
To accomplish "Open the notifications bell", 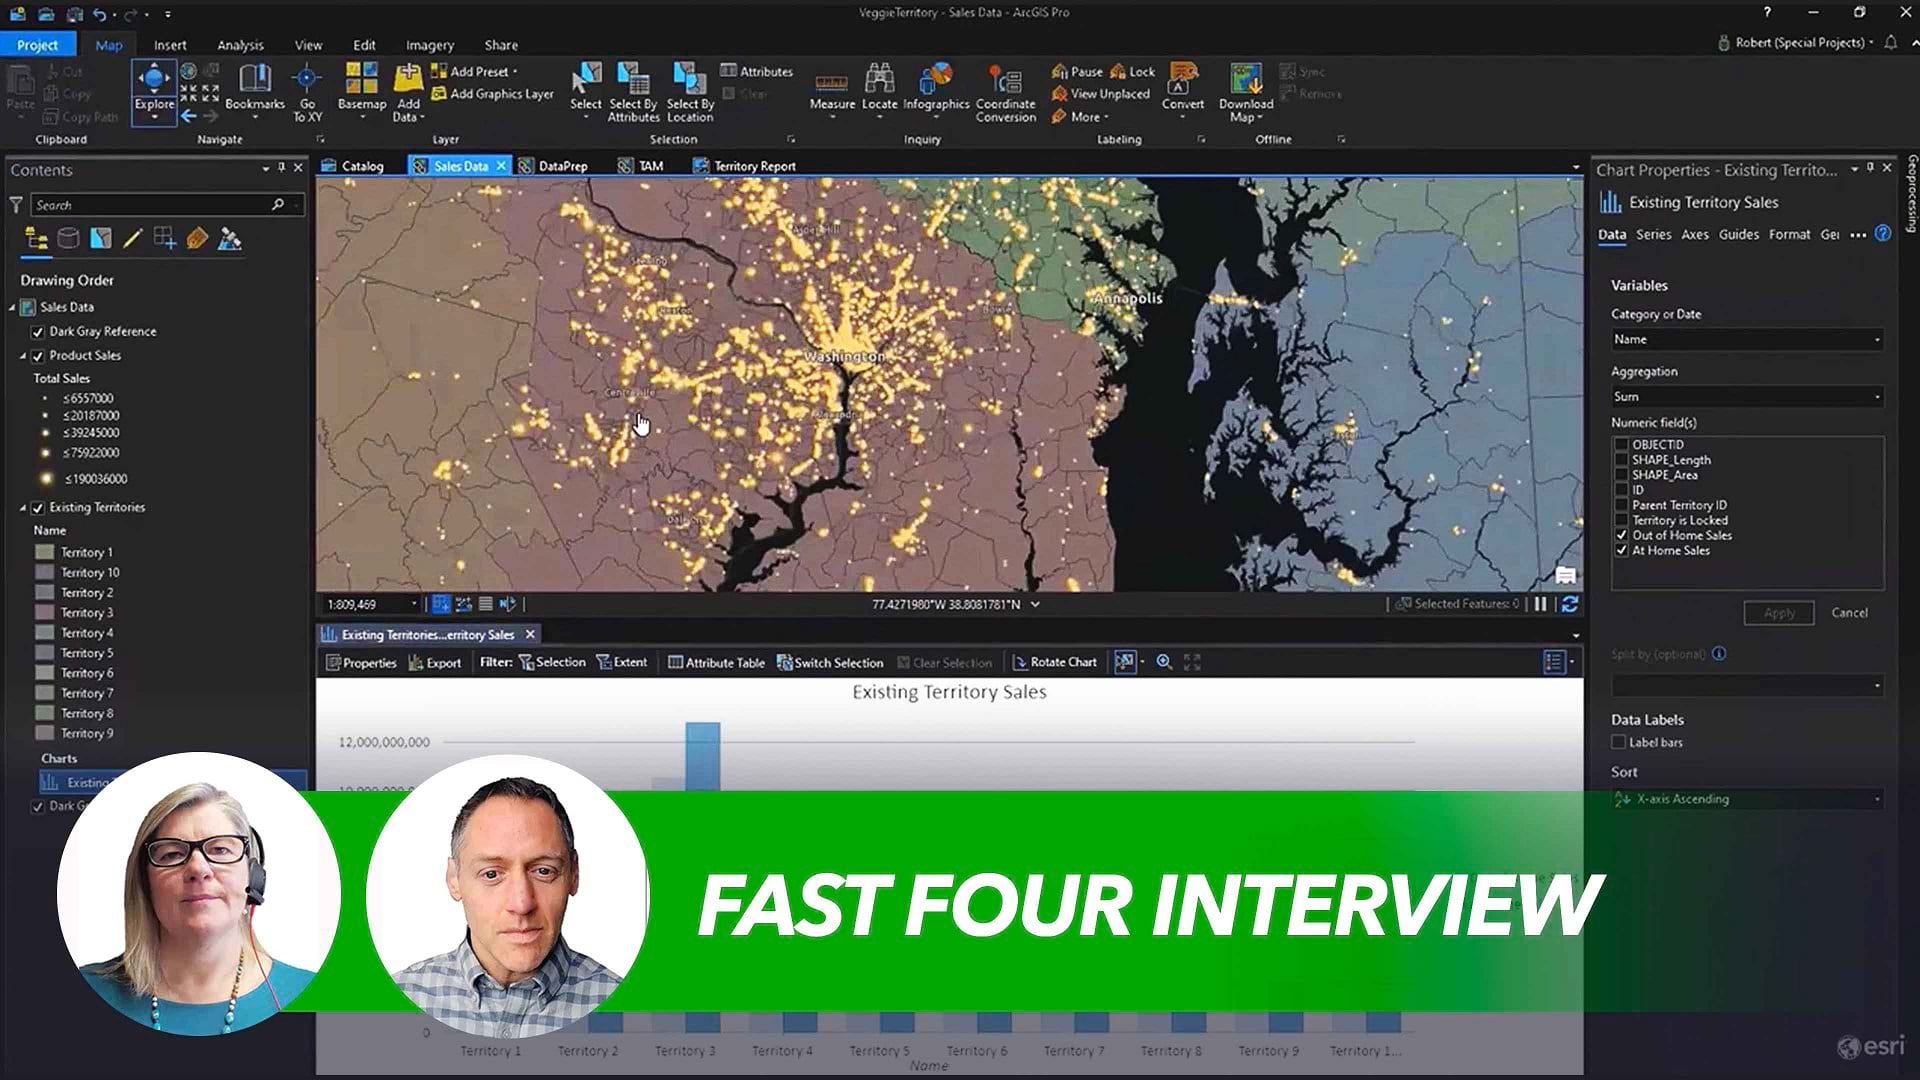I will coord(1891,43).
